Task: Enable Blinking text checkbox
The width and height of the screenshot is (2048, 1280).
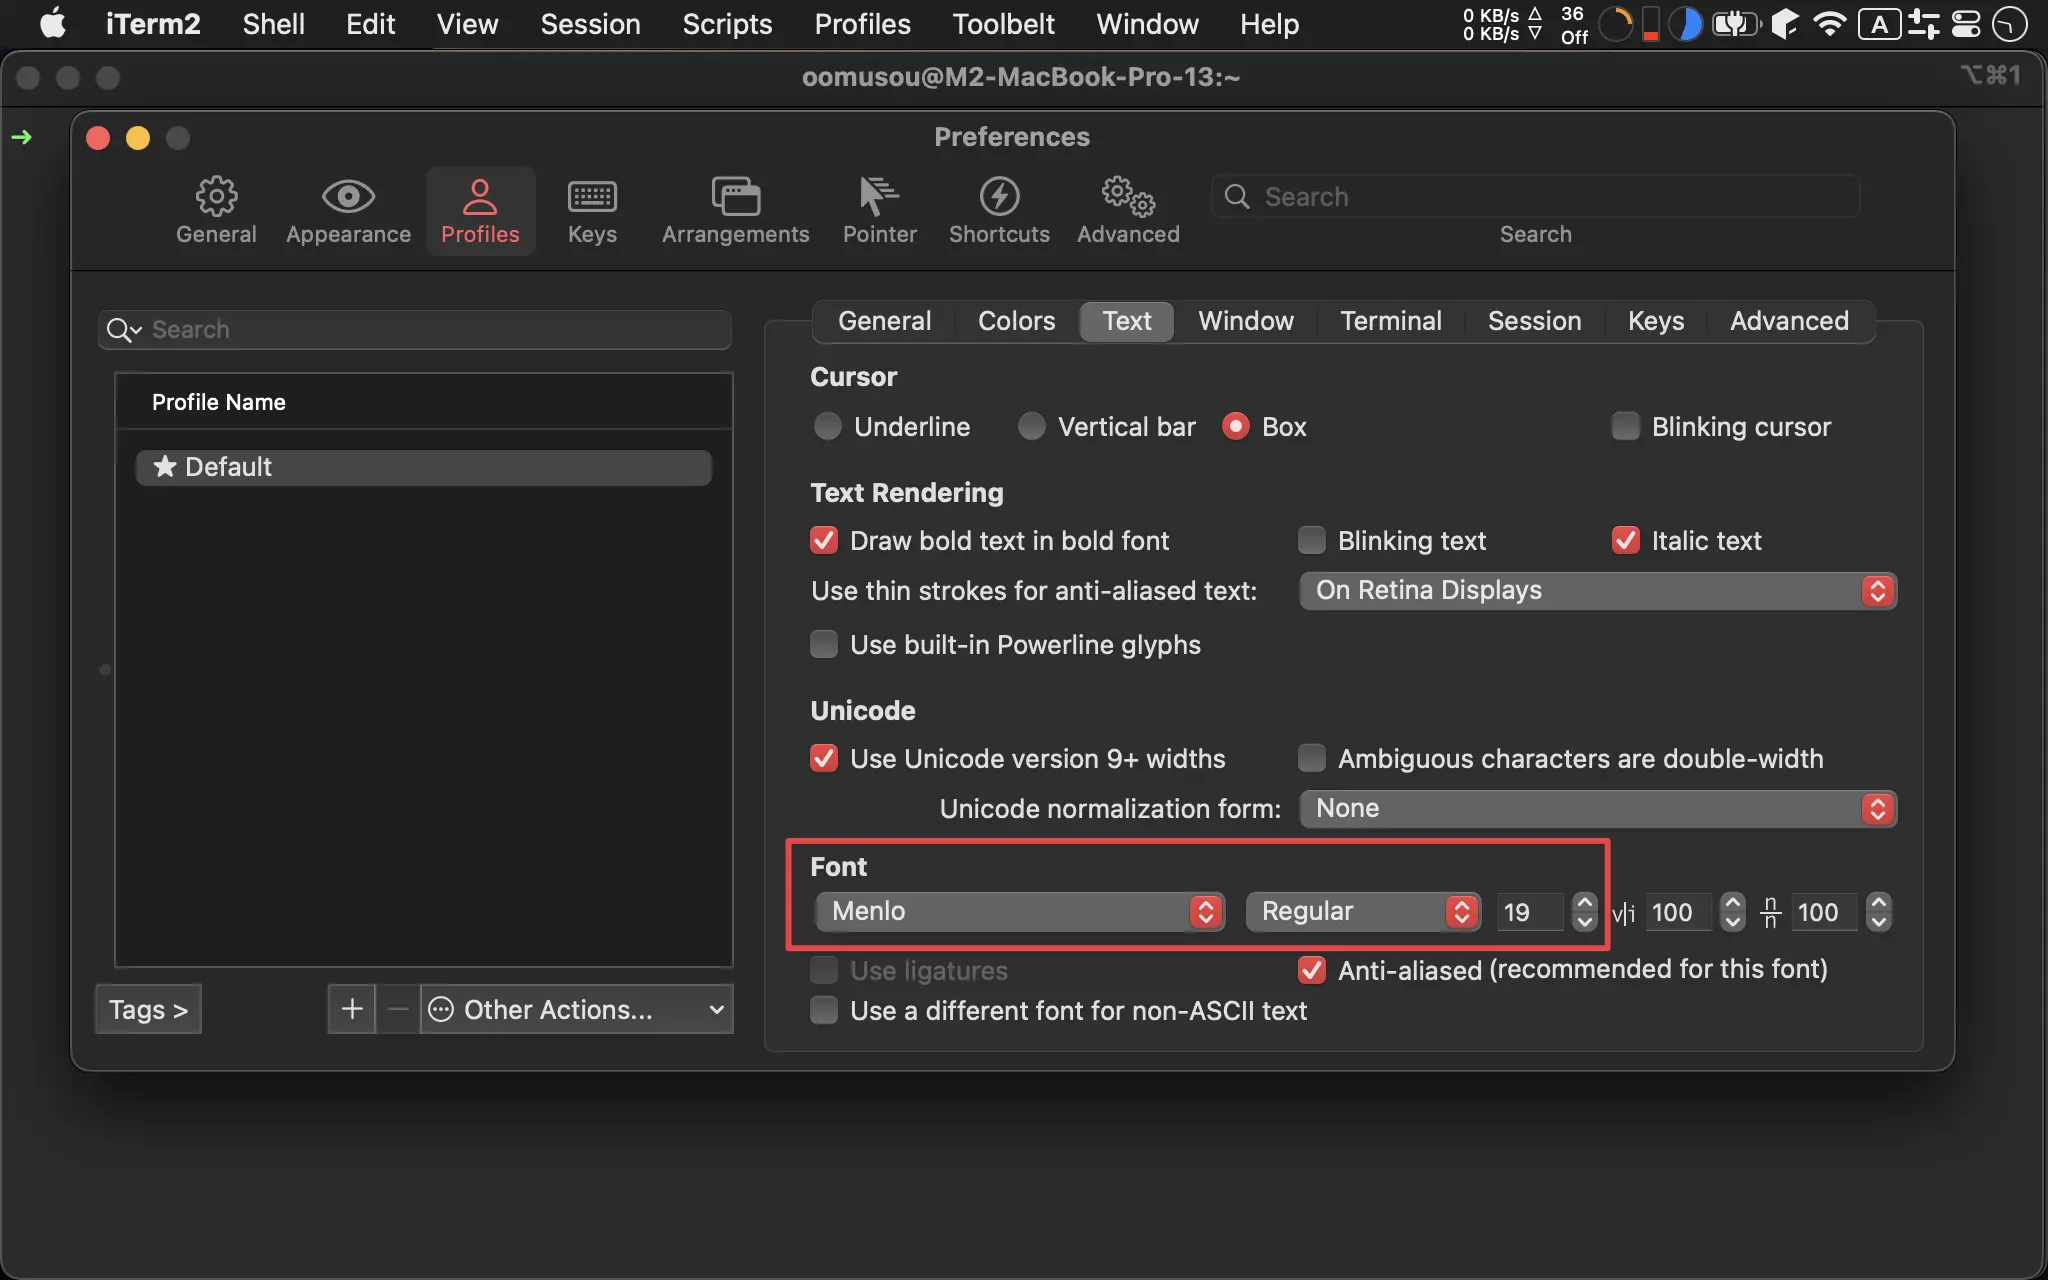Action: [1312, 541]
